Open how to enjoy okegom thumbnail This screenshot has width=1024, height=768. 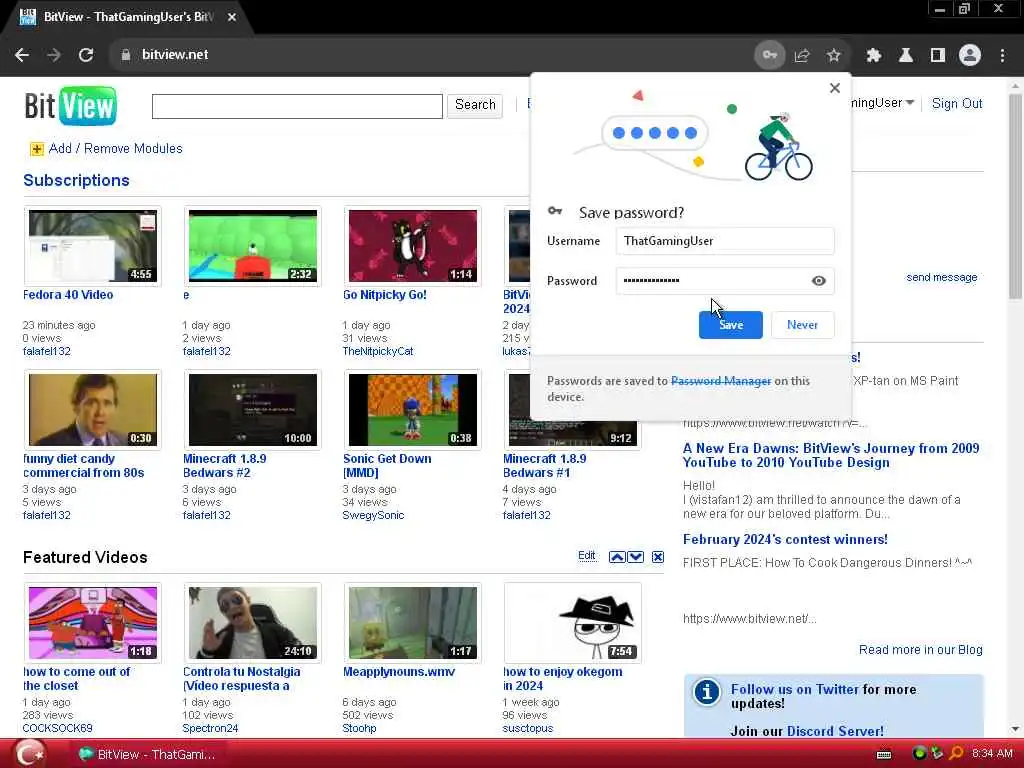pos(573,622)
